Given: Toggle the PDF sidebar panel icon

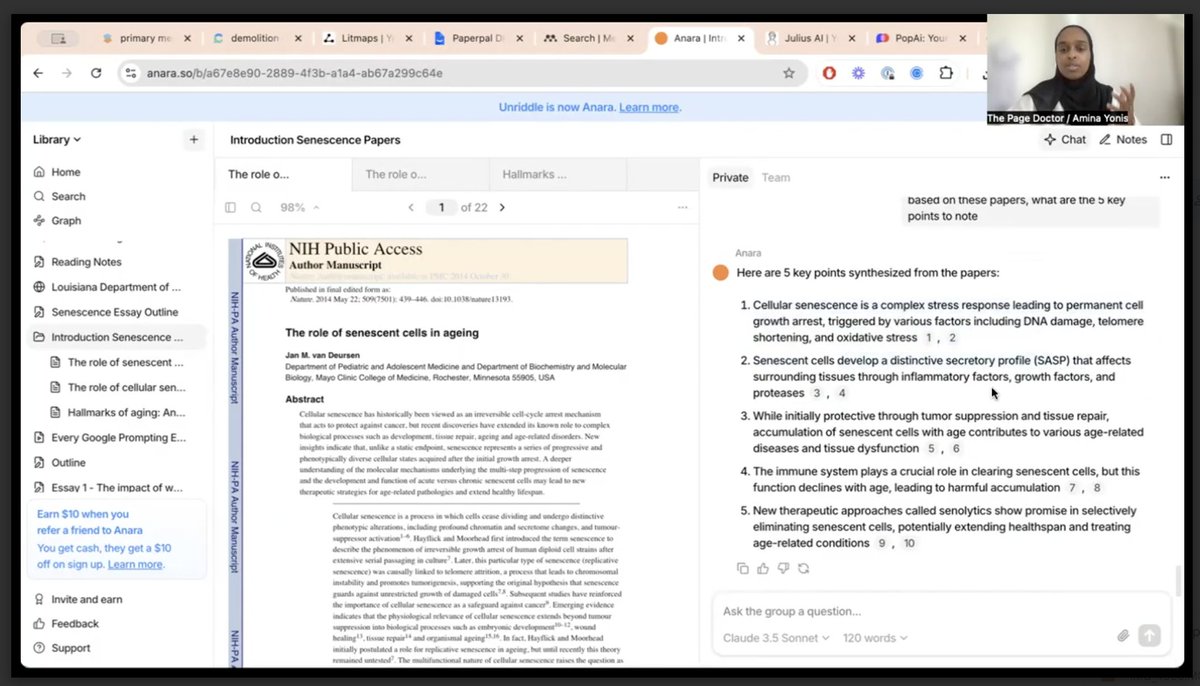Looking at the screenshot, I should (x=231, y=208).
